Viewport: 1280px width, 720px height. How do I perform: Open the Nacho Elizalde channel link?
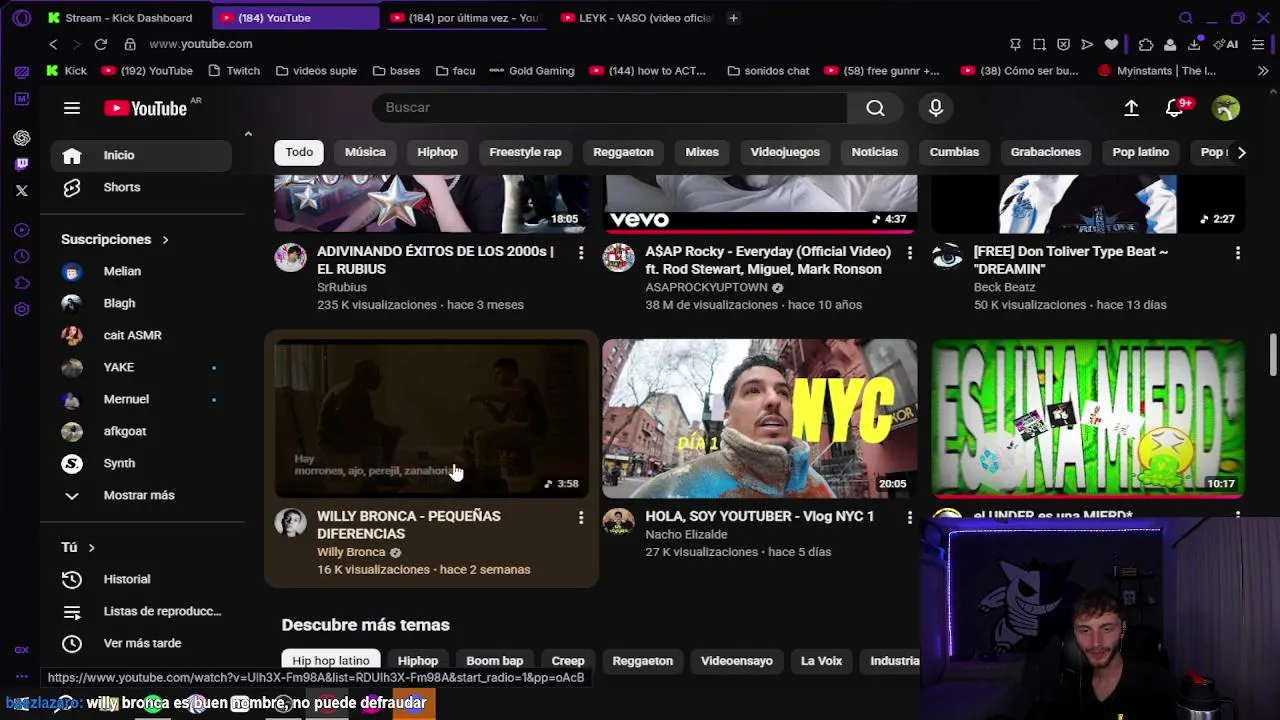686,534
